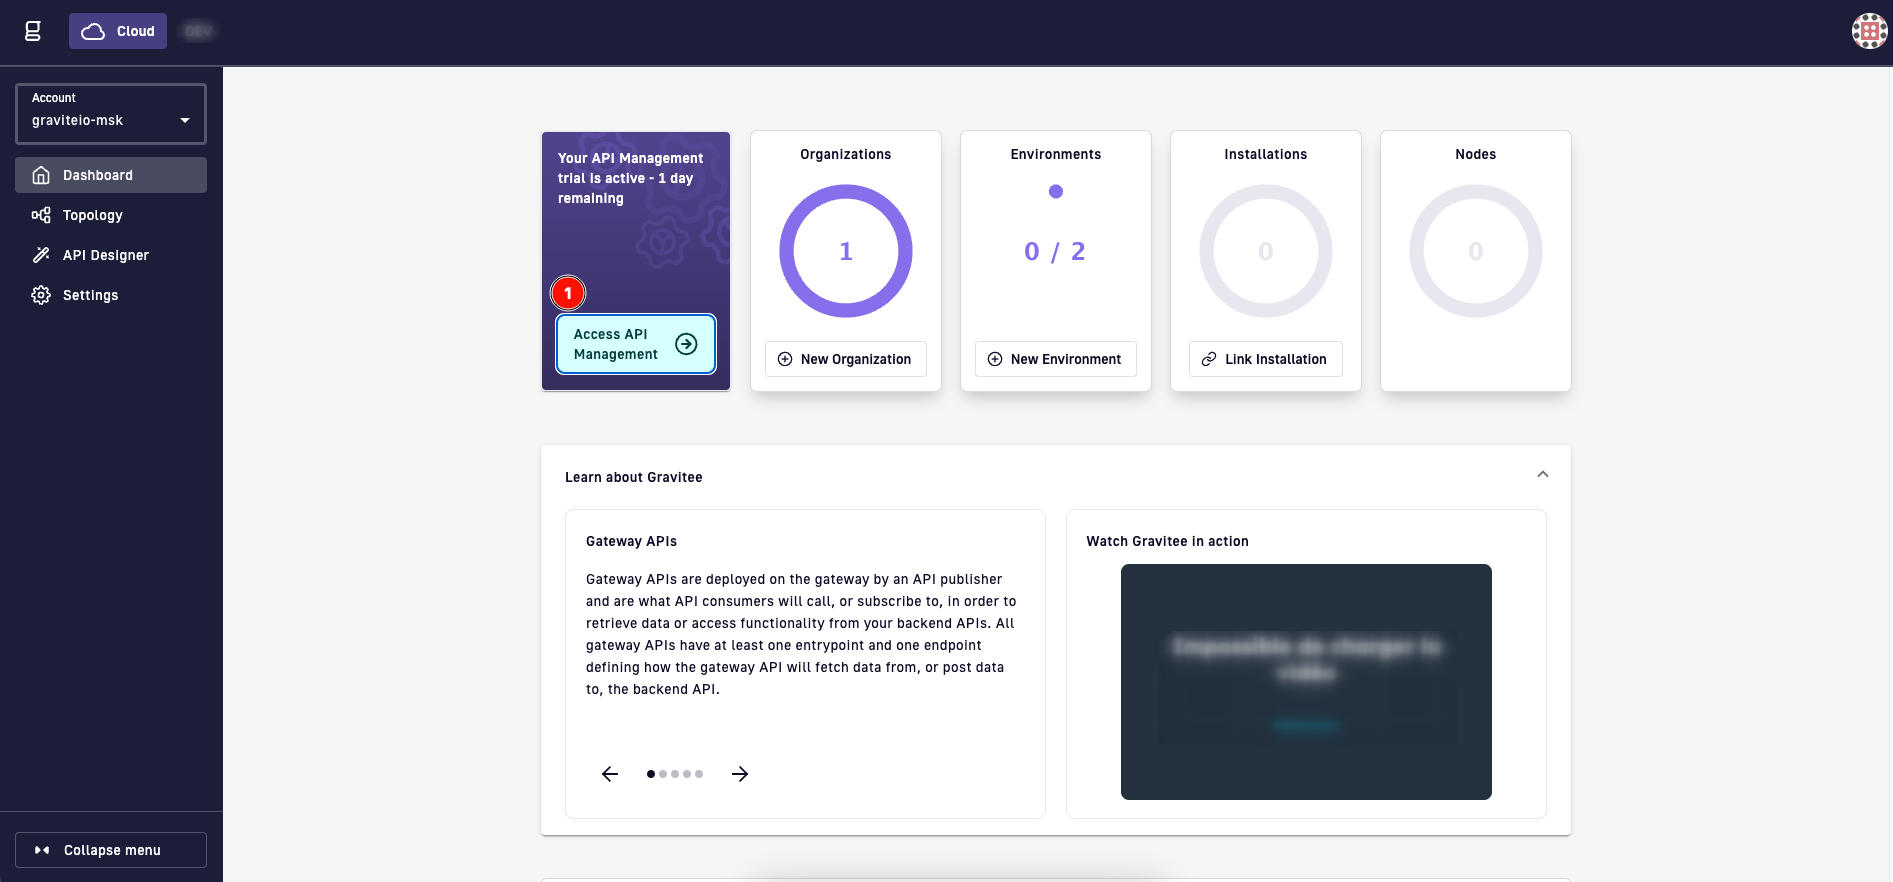This screenshot has height=882, width=1893.
Task: Play the Watch Gravitee in action video
Action: [x=1306, y=682]
